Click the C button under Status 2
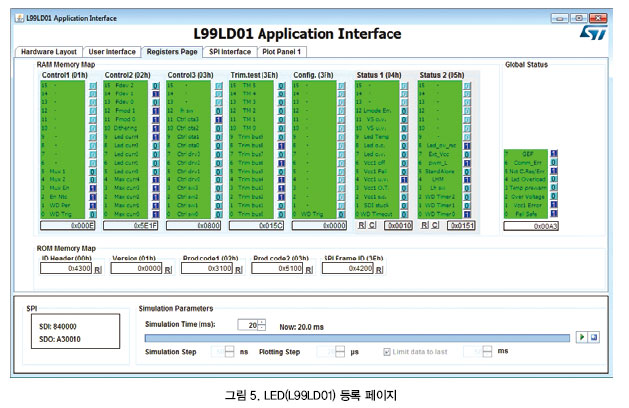This screenshot has height=408, width=629. click(435, 225)
